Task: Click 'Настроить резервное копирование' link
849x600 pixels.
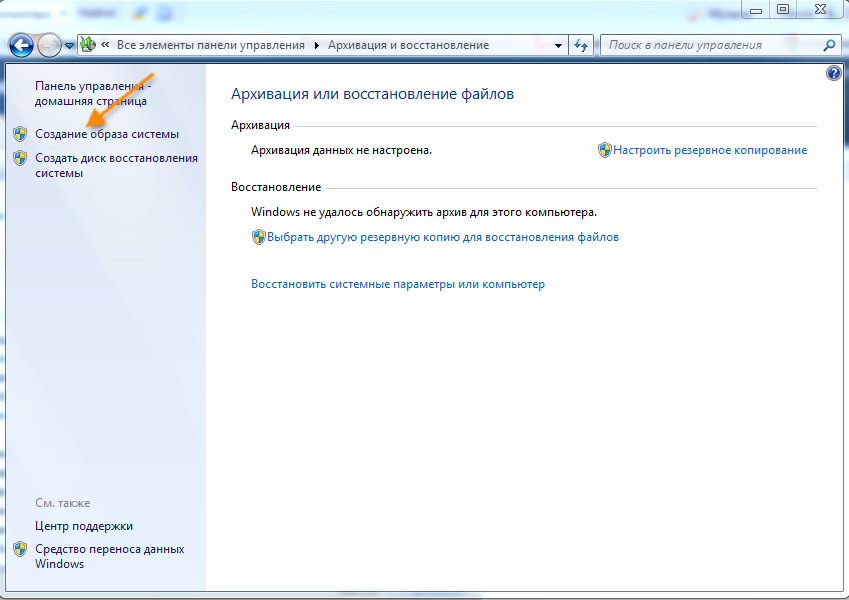Action: 710,150
